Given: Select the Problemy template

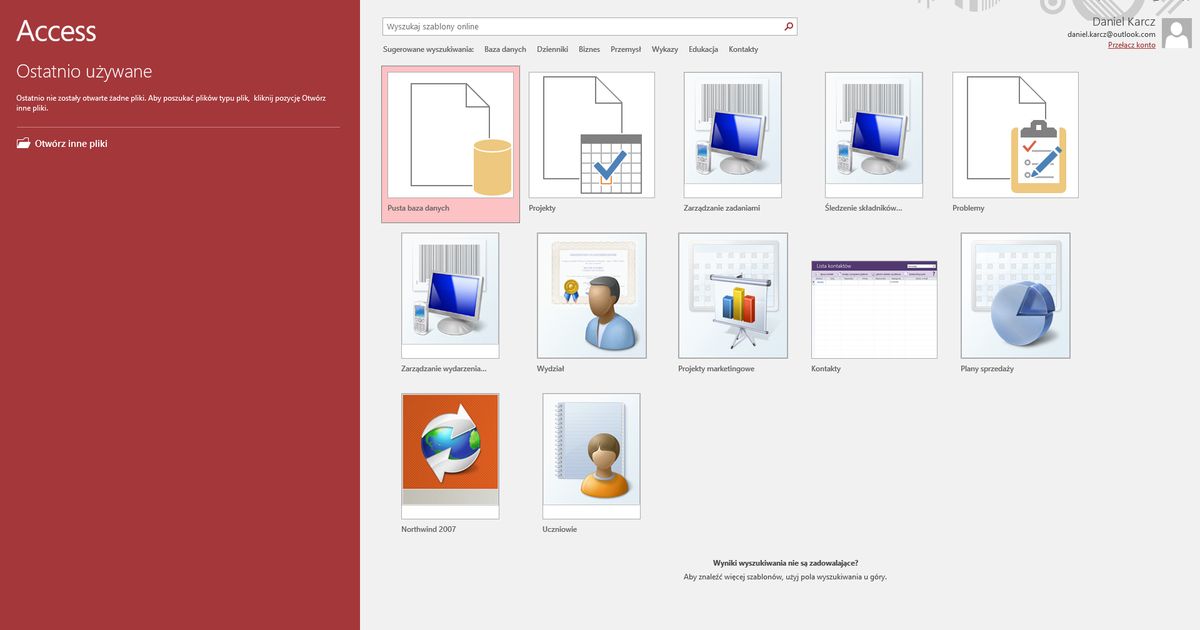Looking at the screenshot, I should (1015, 135).
